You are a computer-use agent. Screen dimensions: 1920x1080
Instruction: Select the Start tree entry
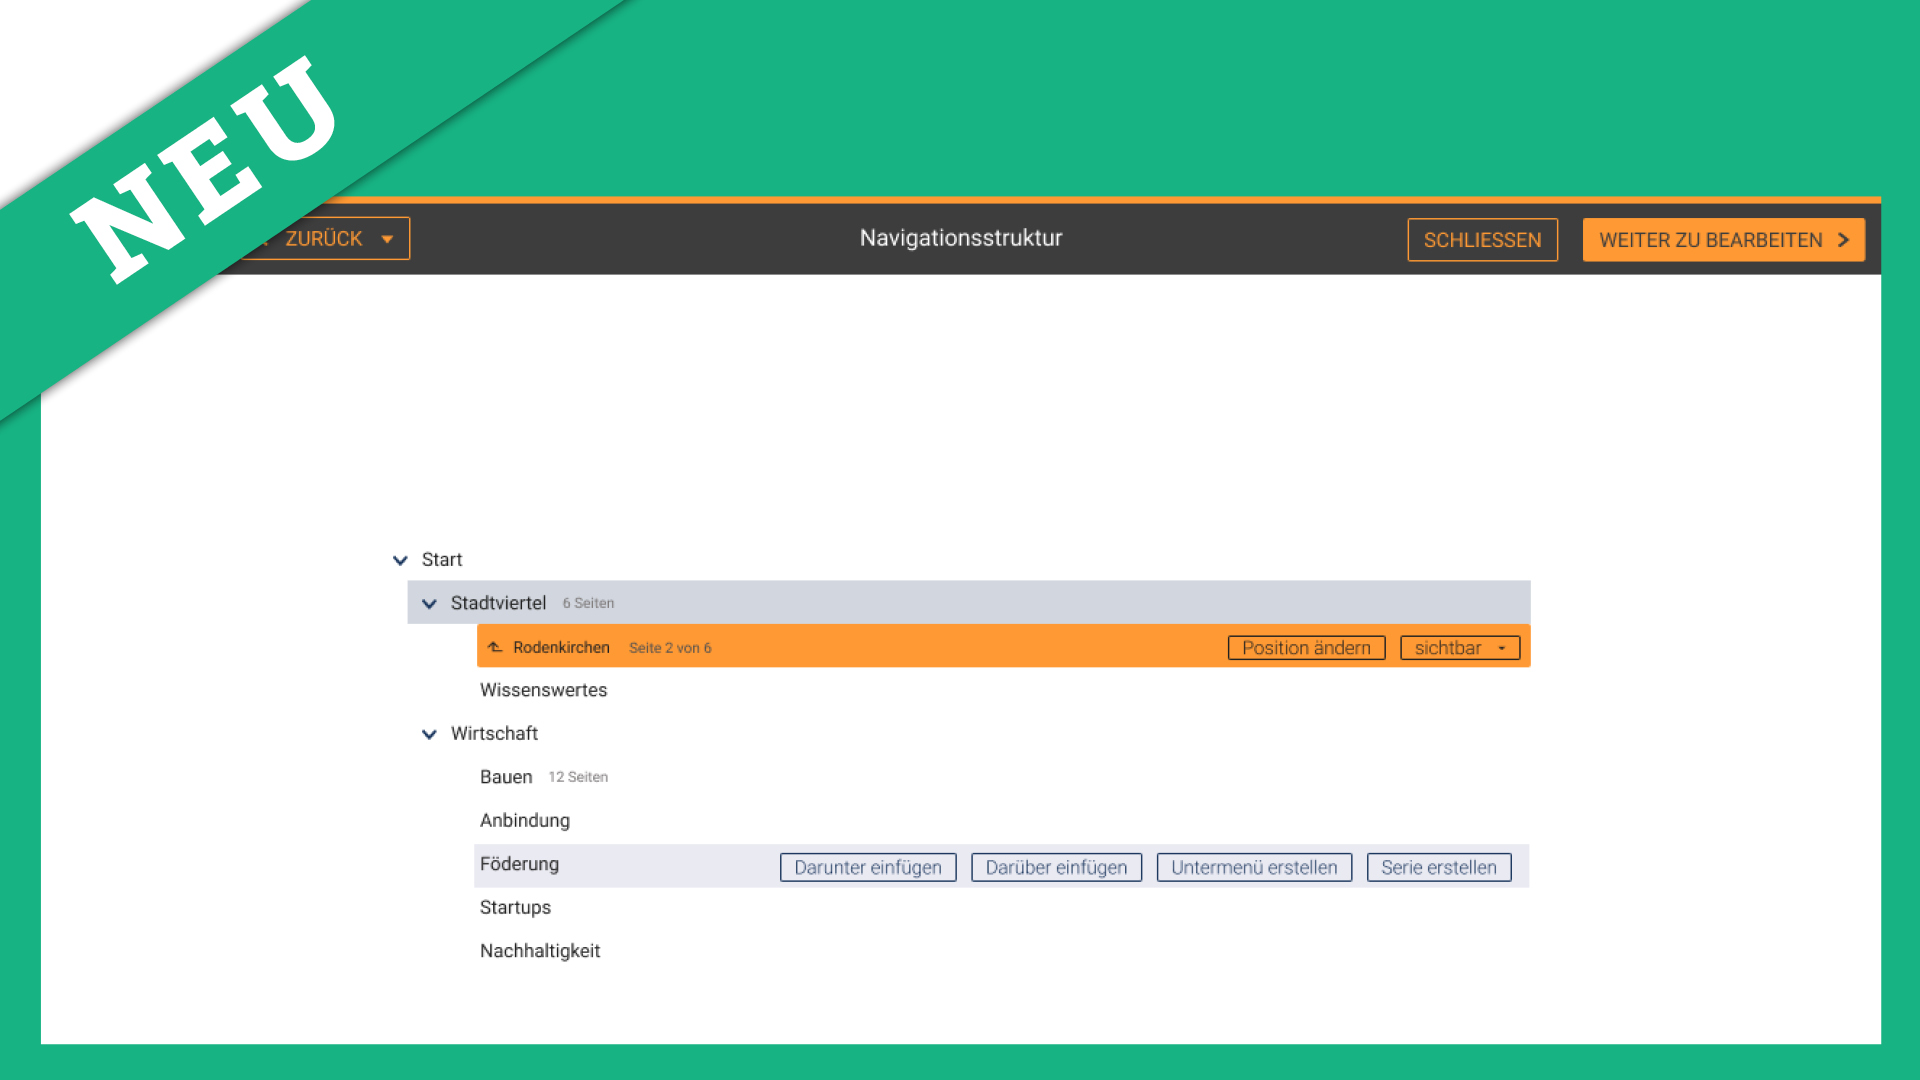click(442, 560)
